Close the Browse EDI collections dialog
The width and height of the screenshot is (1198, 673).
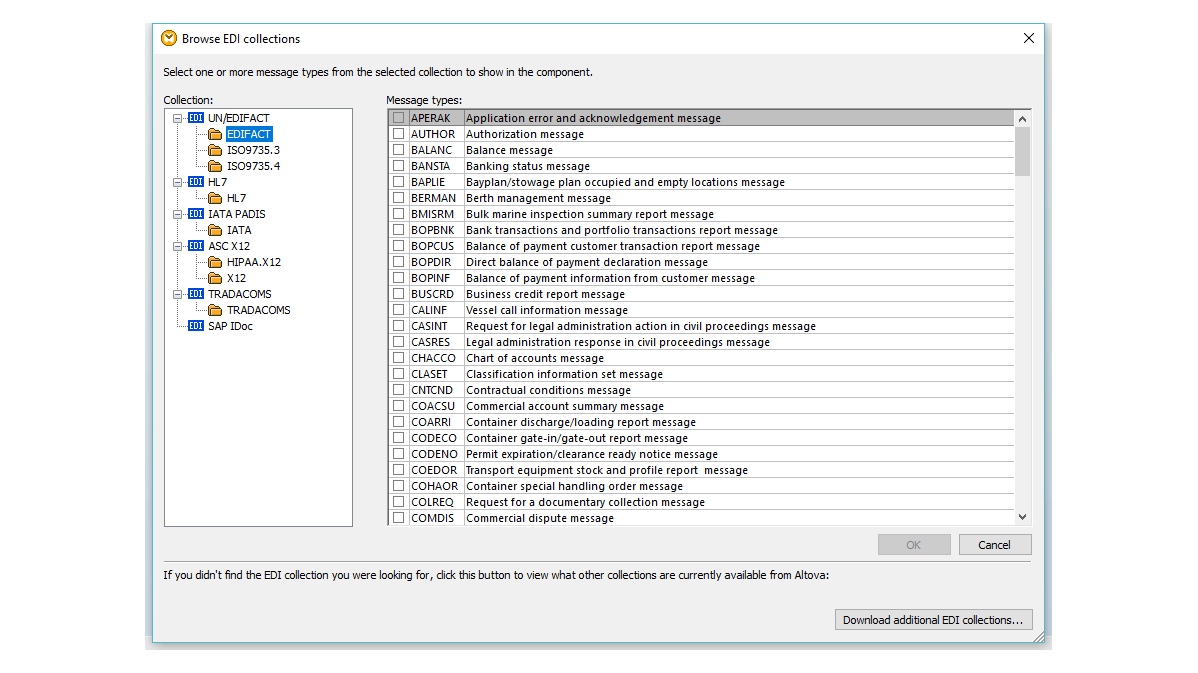1028,38
